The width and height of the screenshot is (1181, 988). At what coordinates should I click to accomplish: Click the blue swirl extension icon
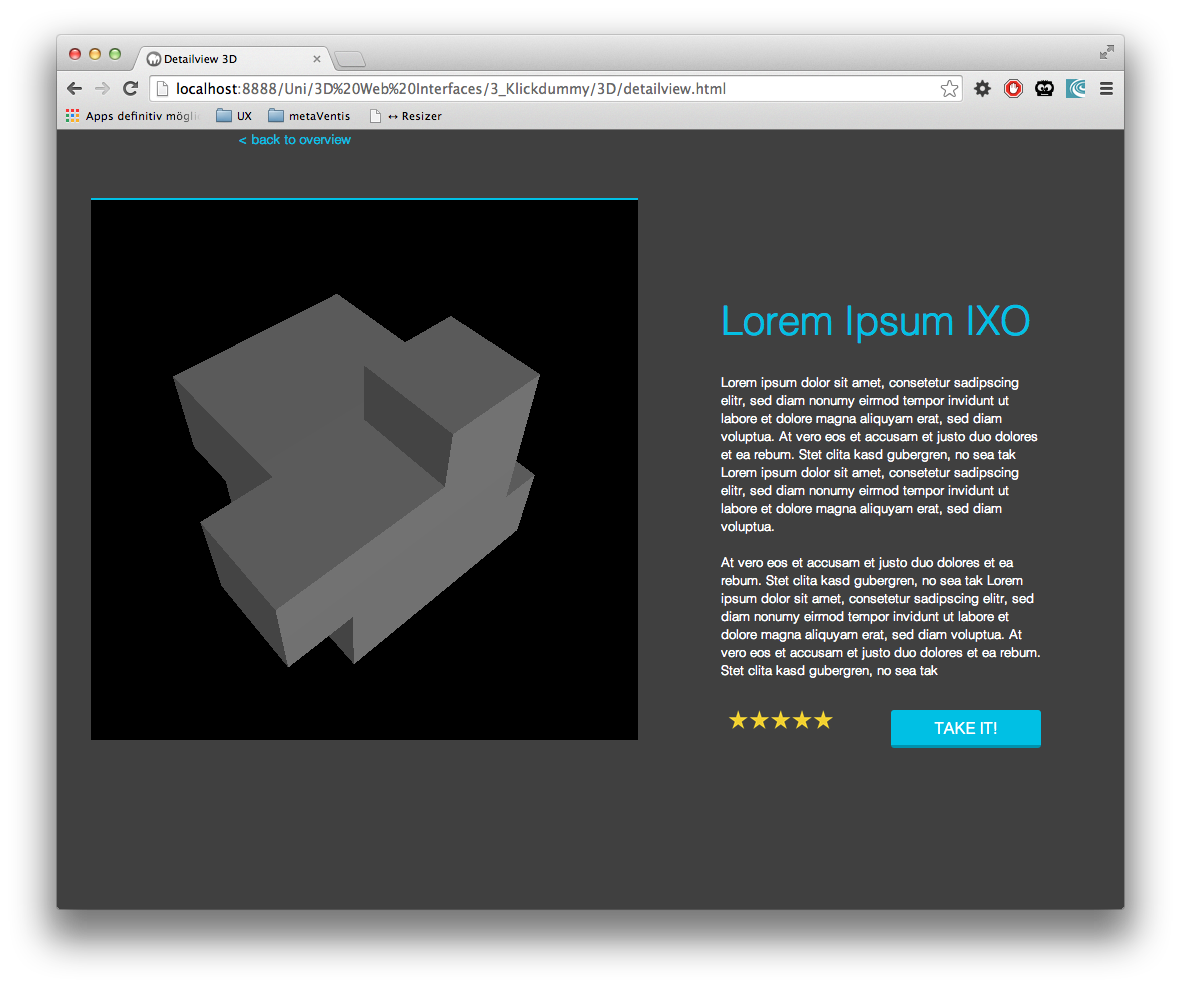point(1075,89)
